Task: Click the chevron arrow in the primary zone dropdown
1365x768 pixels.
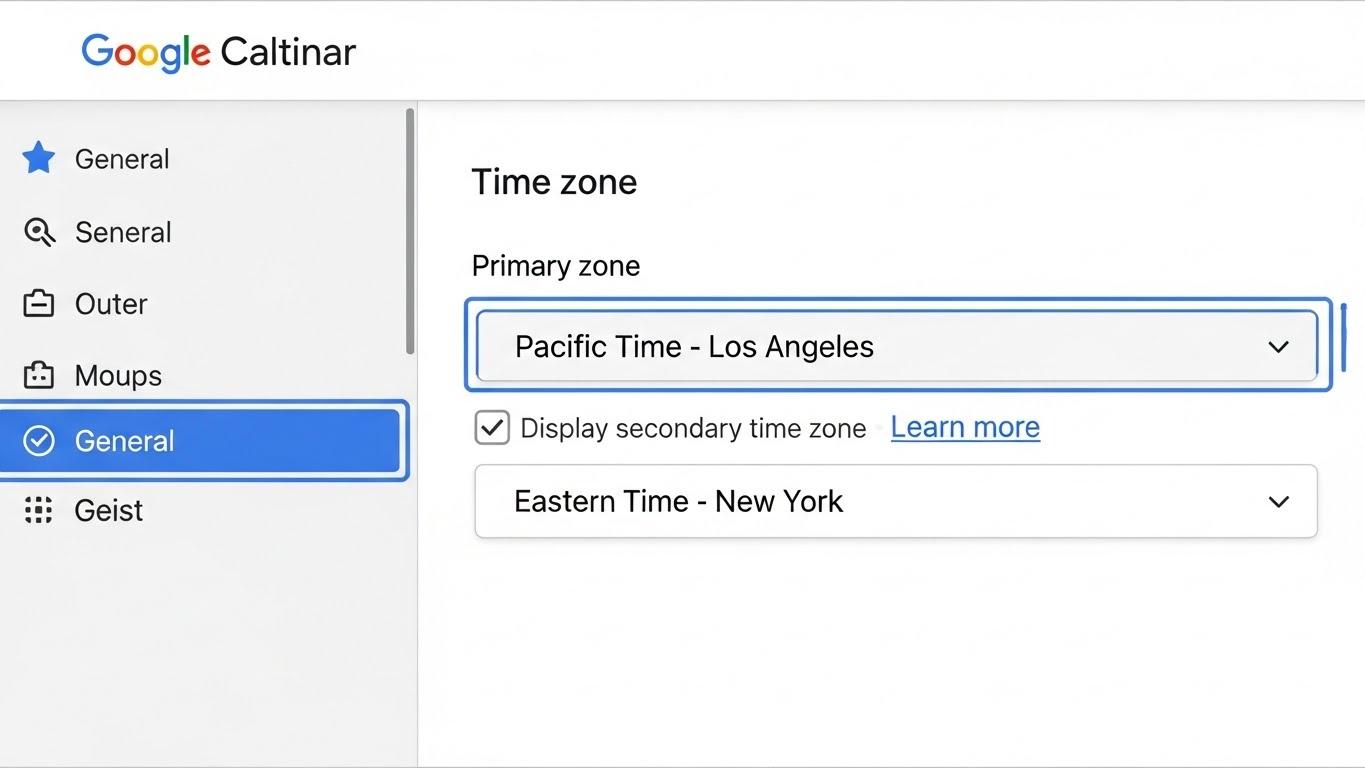Action: (x=1278, y=347)
